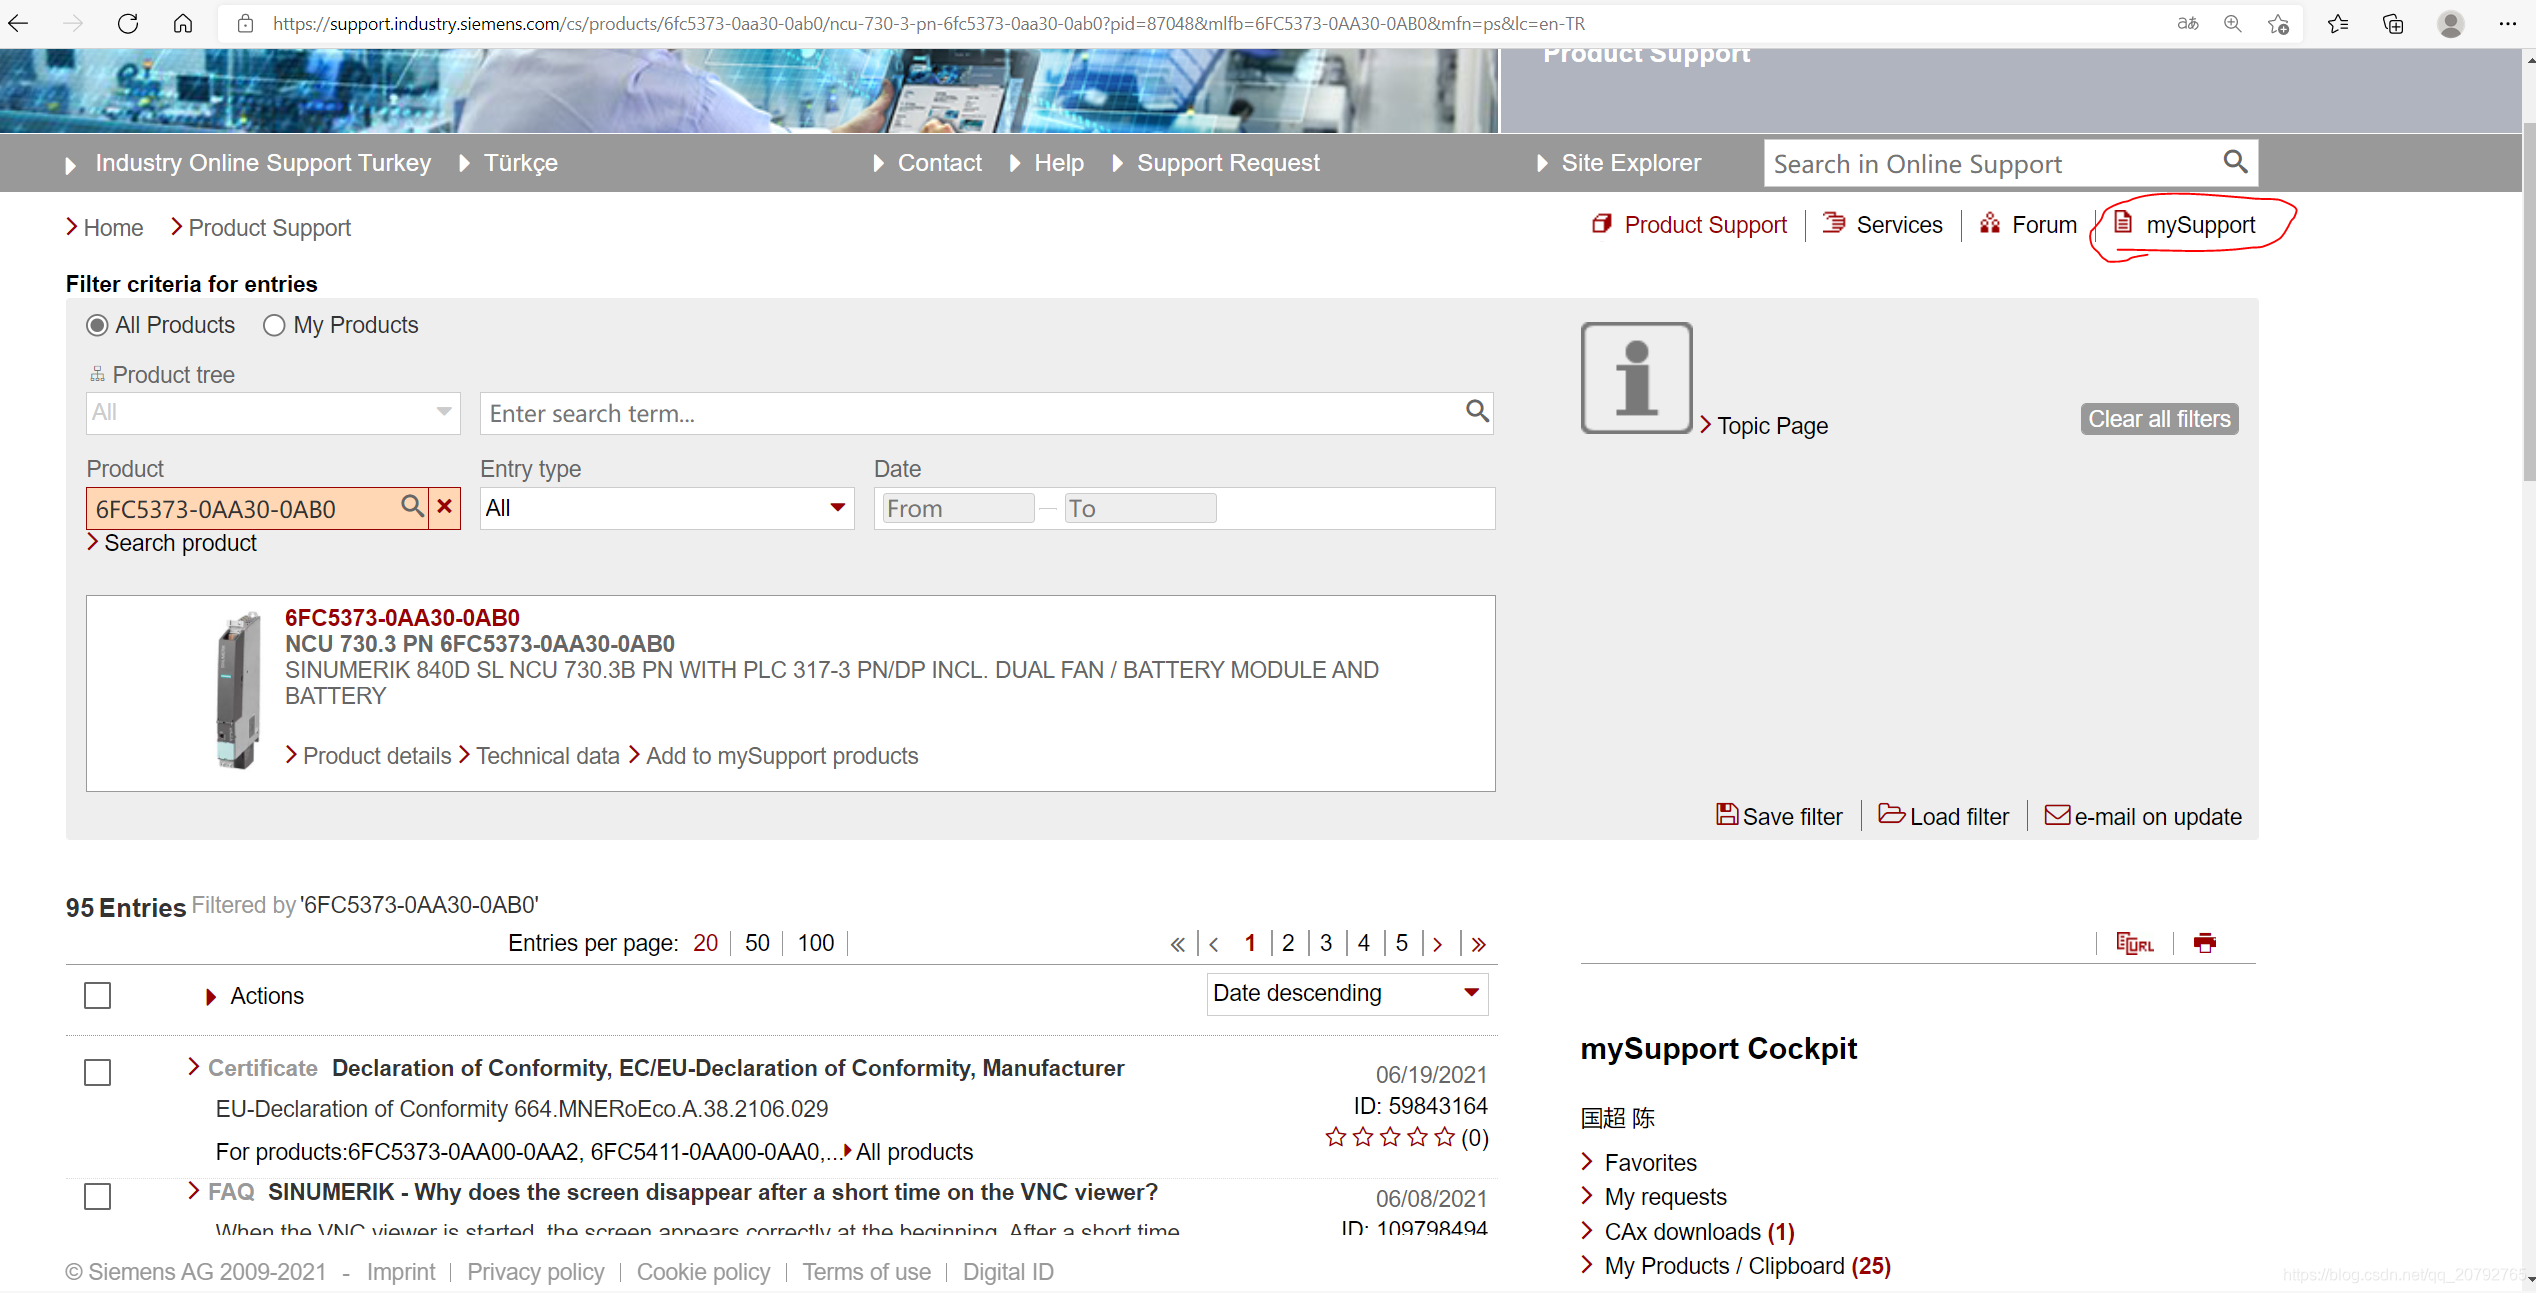Image resolution: width=2536 pixels, height=1293 pixels.
Task: Open the Date descending sort dropdown
Action: (x=1347, y=994)
